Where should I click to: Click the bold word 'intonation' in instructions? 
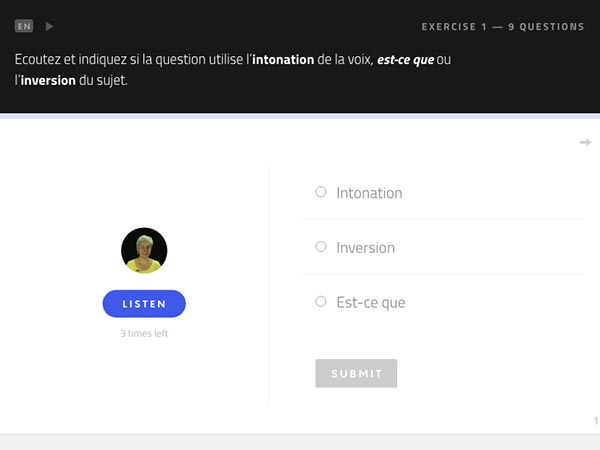pos(283,60)
